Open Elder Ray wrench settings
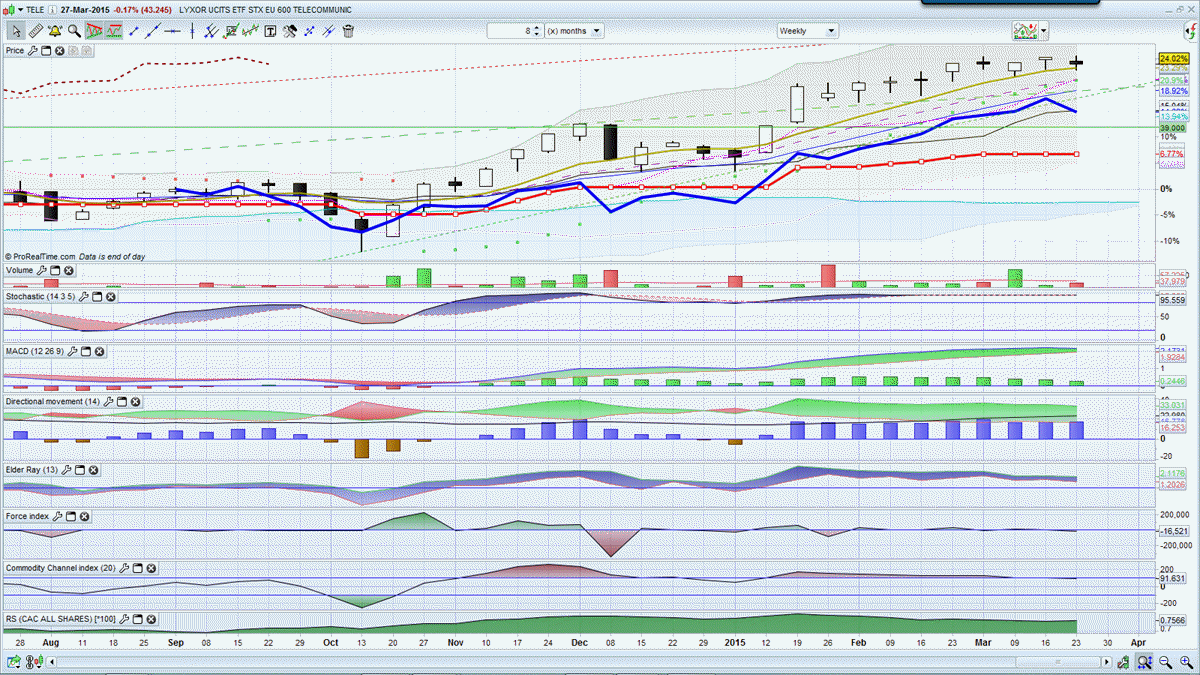 pos(66,470)
